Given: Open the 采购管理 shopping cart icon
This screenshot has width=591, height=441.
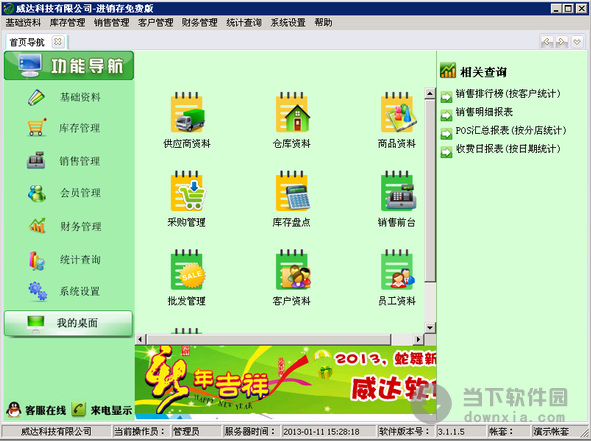Looking at the screenshot, I should coord(187,191).
